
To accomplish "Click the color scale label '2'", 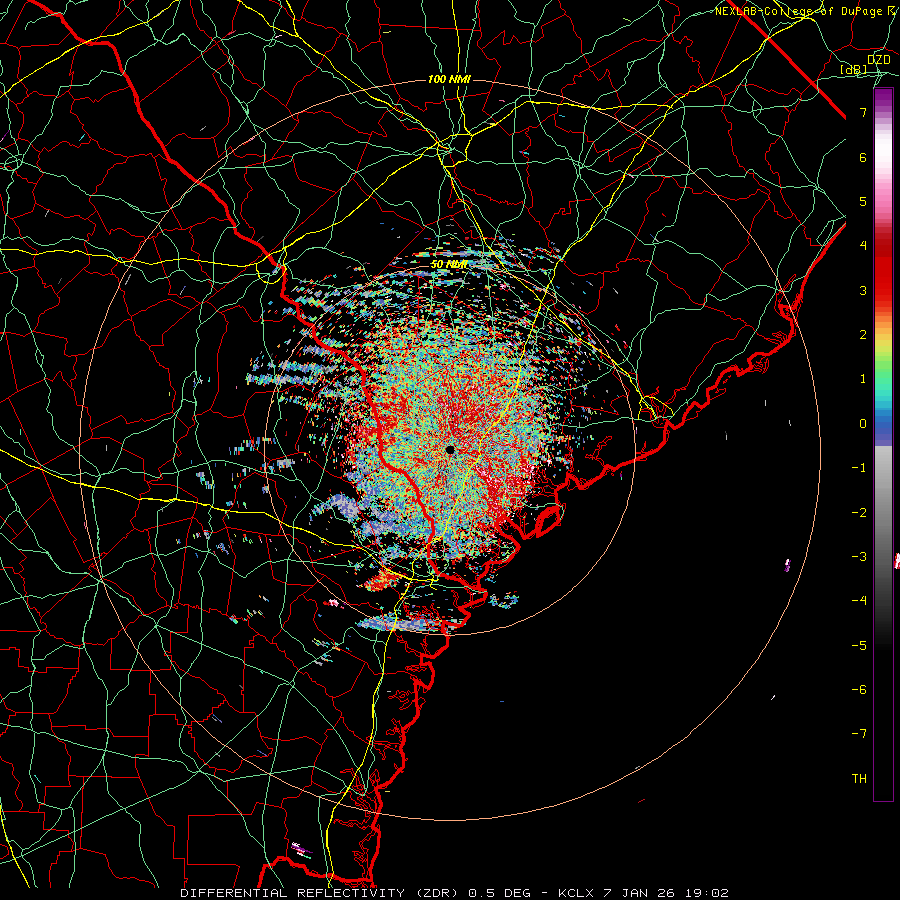I will (x=863, y=335).
